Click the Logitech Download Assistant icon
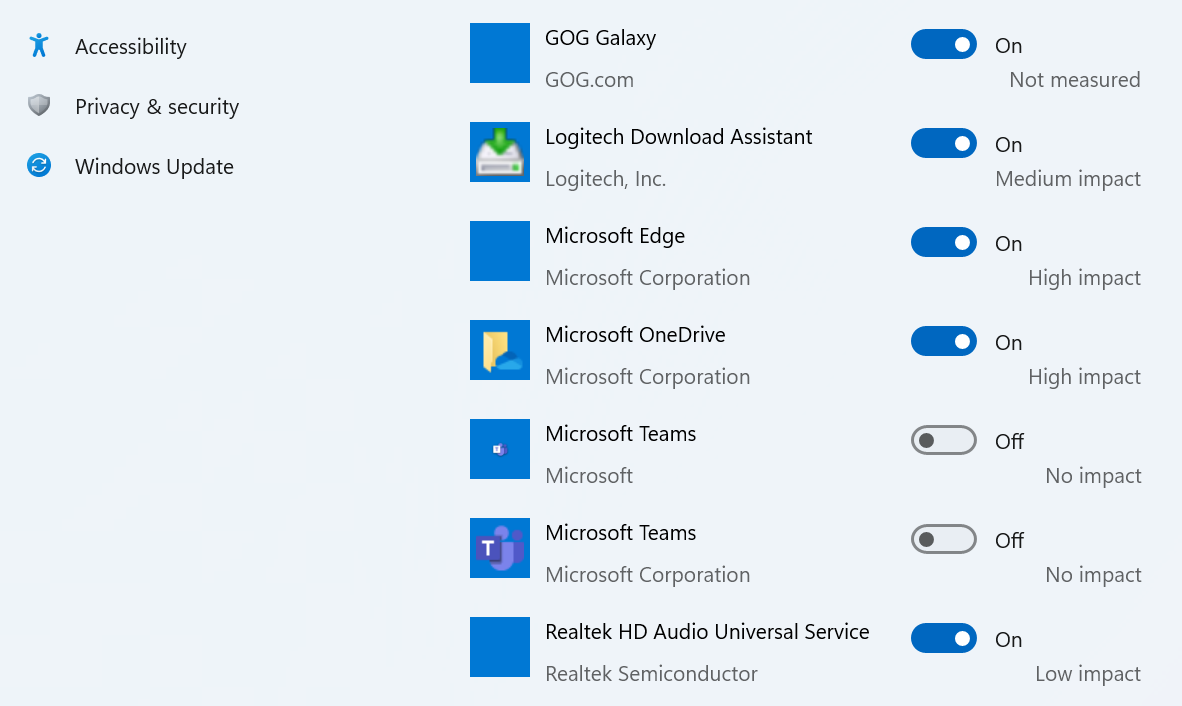Image resolution: width=1182 pixels, height=706 pixels. (500, 152)
